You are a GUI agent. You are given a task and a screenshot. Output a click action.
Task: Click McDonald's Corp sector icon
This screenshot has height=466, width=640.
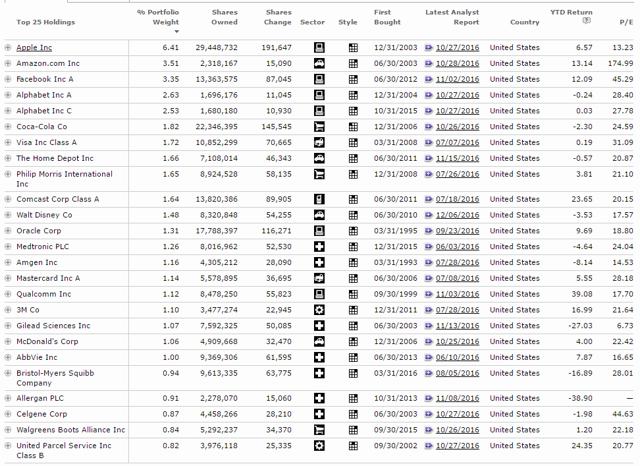tap(319, 342)
